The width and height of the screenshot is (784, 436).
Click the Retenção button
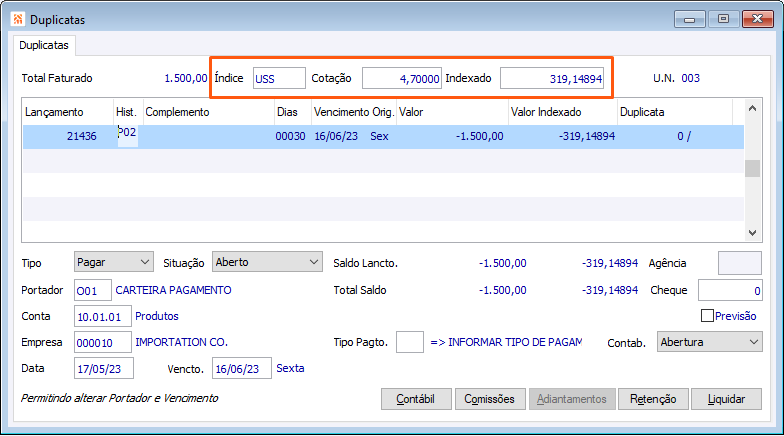[x=653, y=399]
